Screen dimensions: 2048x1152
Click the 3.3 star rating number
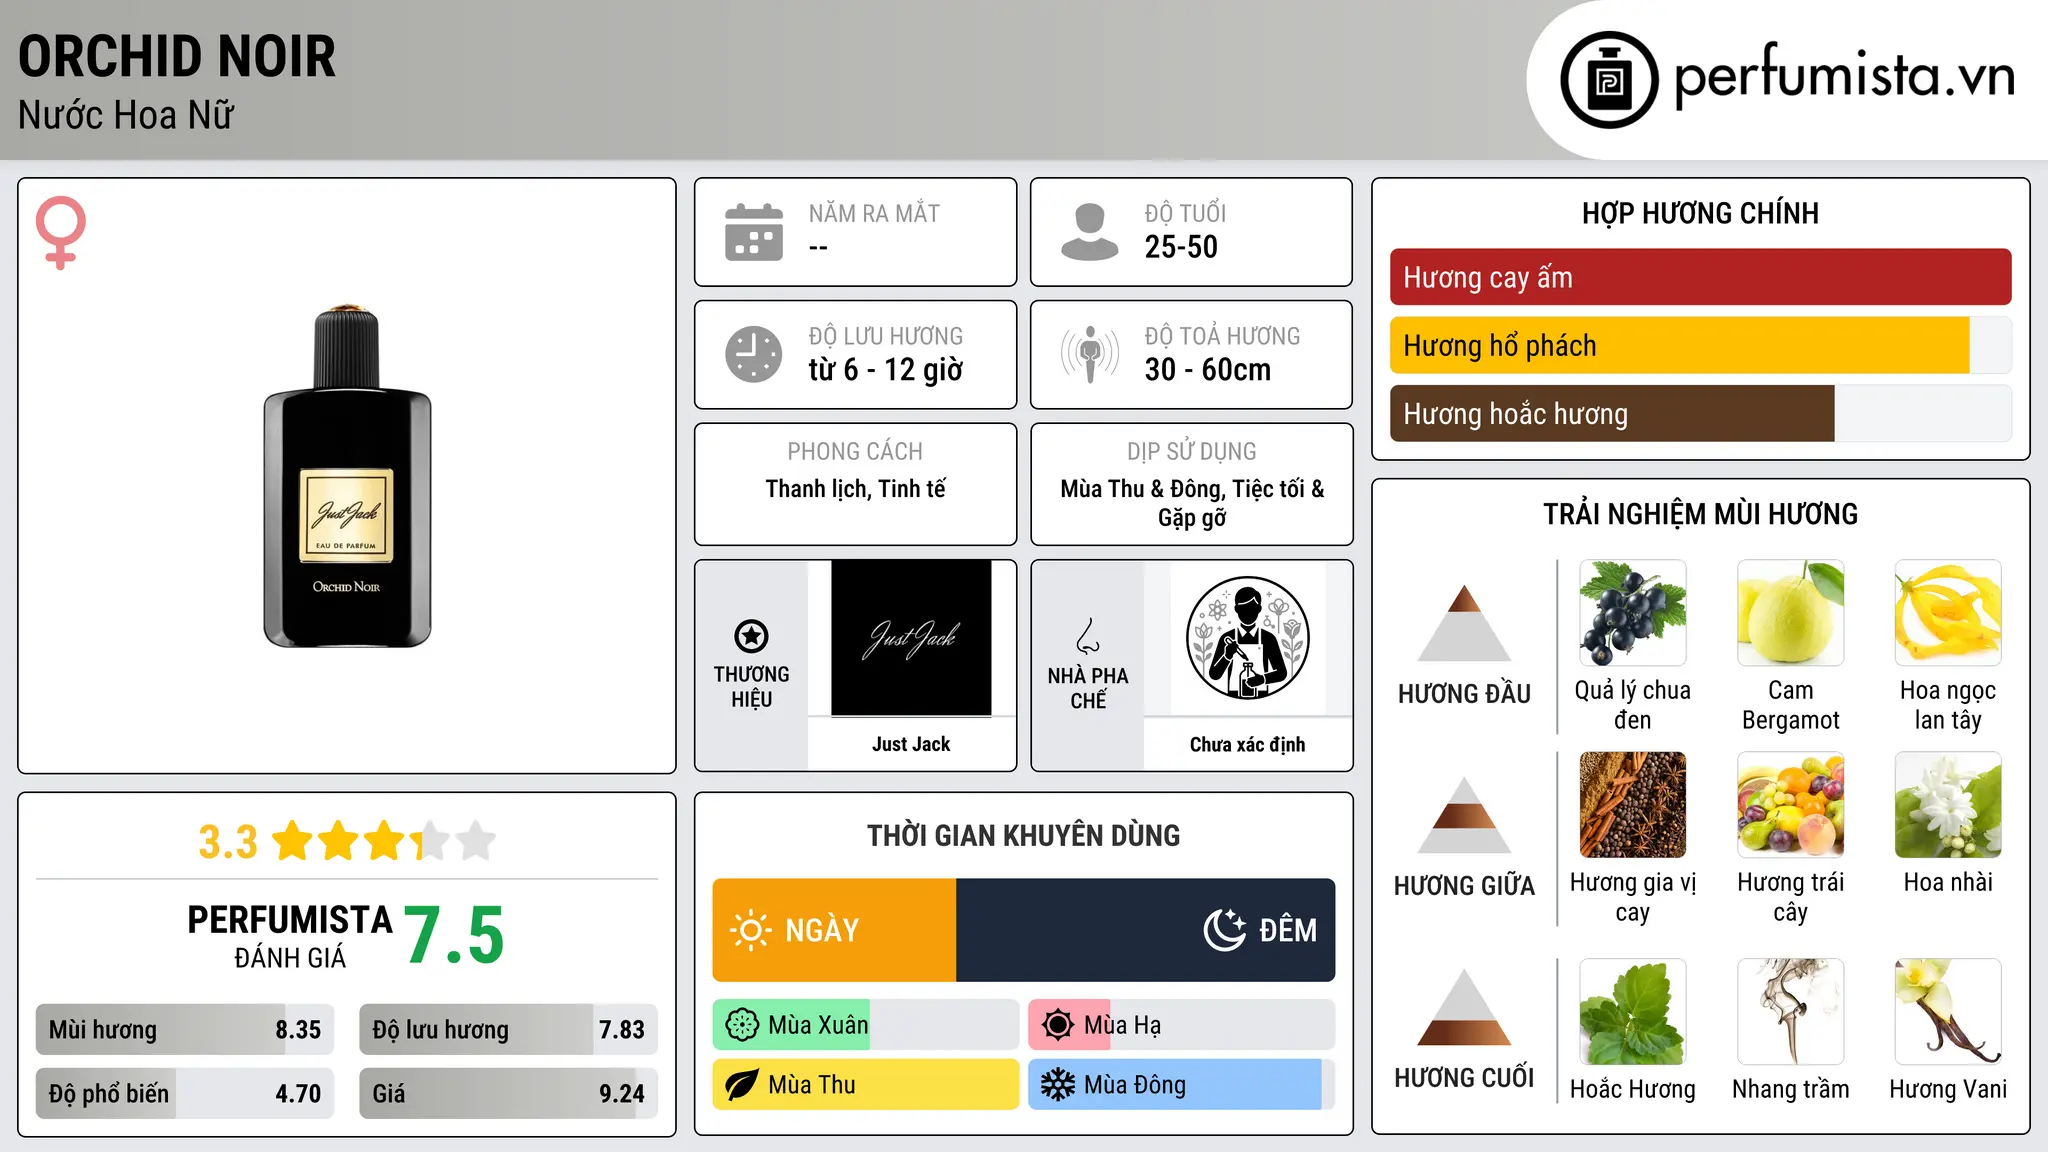[x=228, y=842]
